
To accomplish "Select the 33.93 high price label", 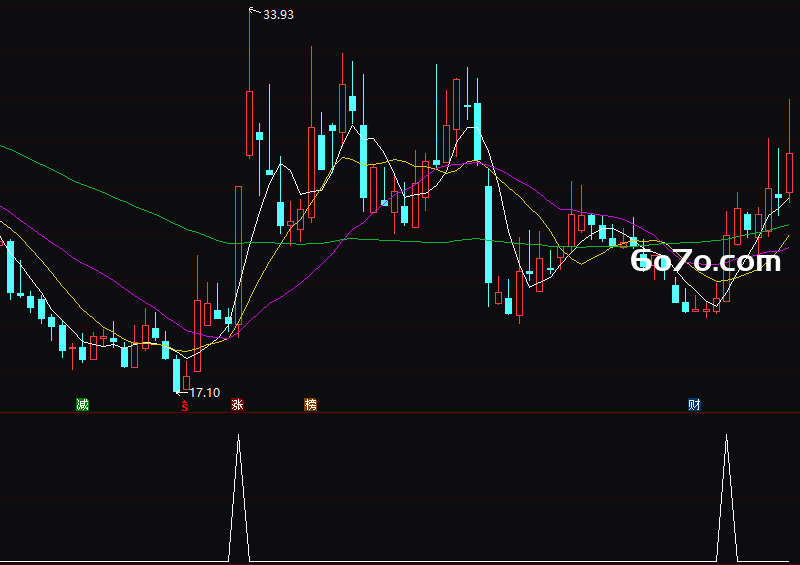I will pos(278,15).
